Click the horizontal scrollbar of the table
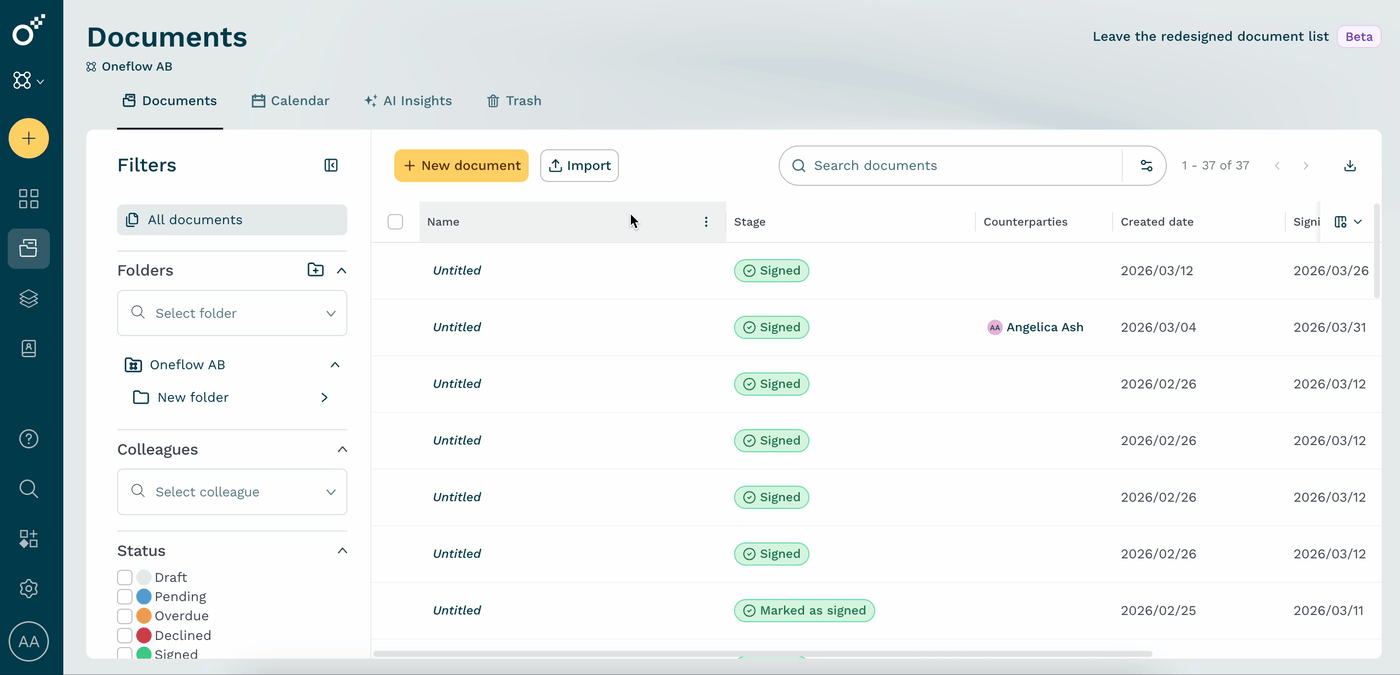Viewport: 1400px width, 675px height. (763, 654)
